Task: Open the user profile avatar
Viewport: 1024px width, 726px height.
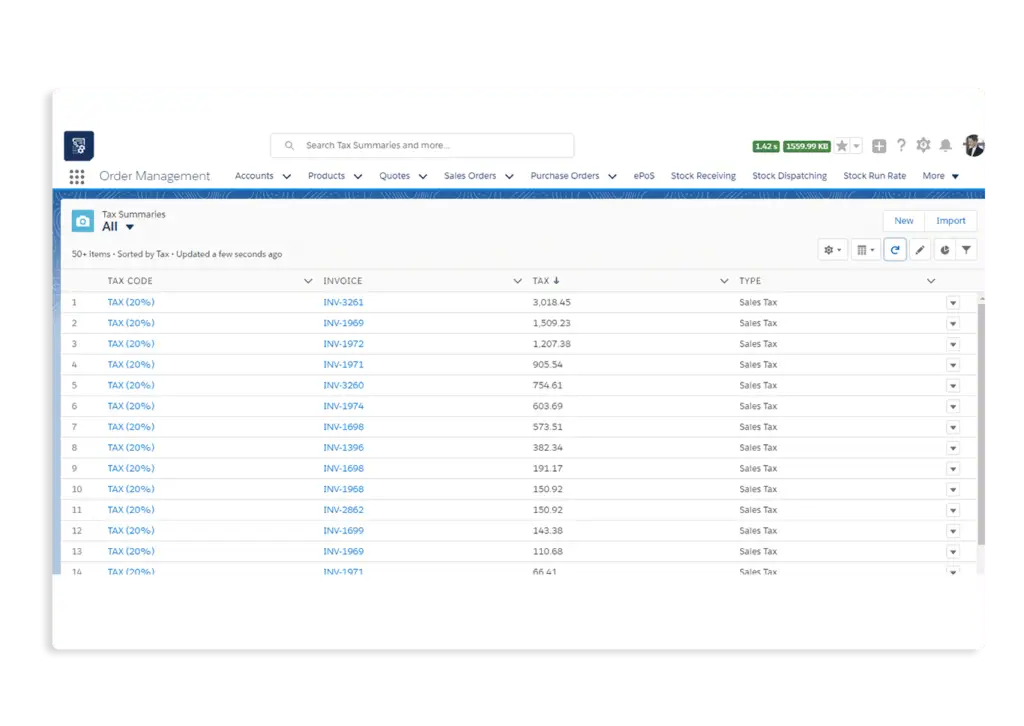Action: click(973, 146)
